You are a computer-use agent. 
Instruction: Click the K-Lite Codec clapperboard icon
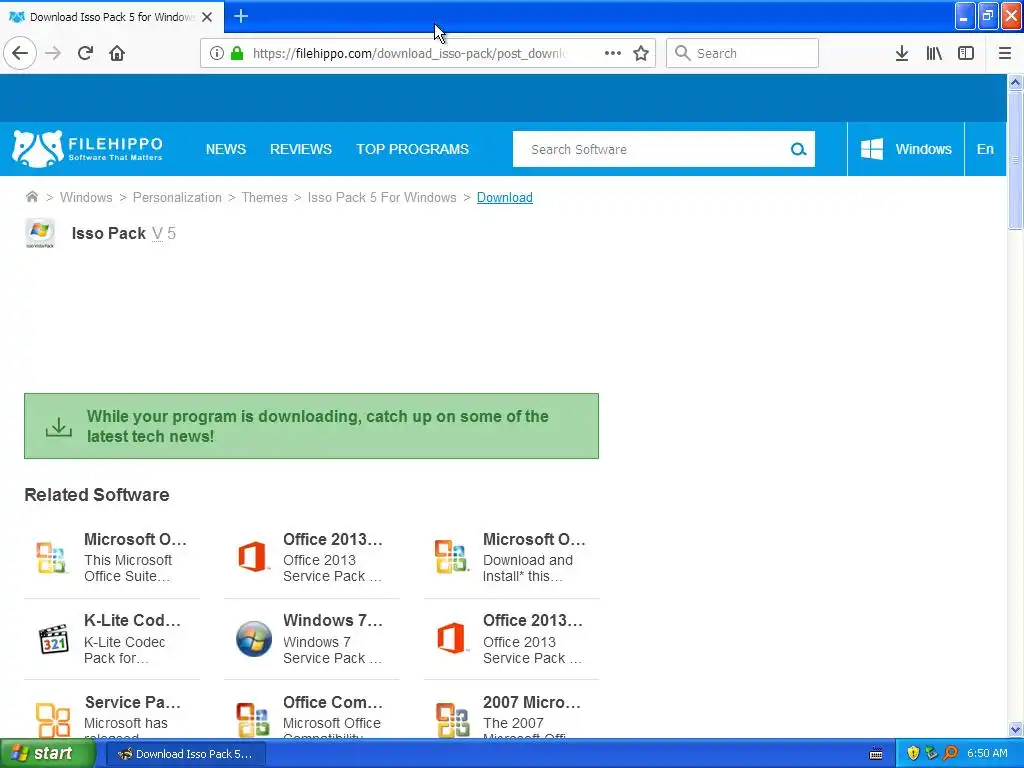coord(54,639)
